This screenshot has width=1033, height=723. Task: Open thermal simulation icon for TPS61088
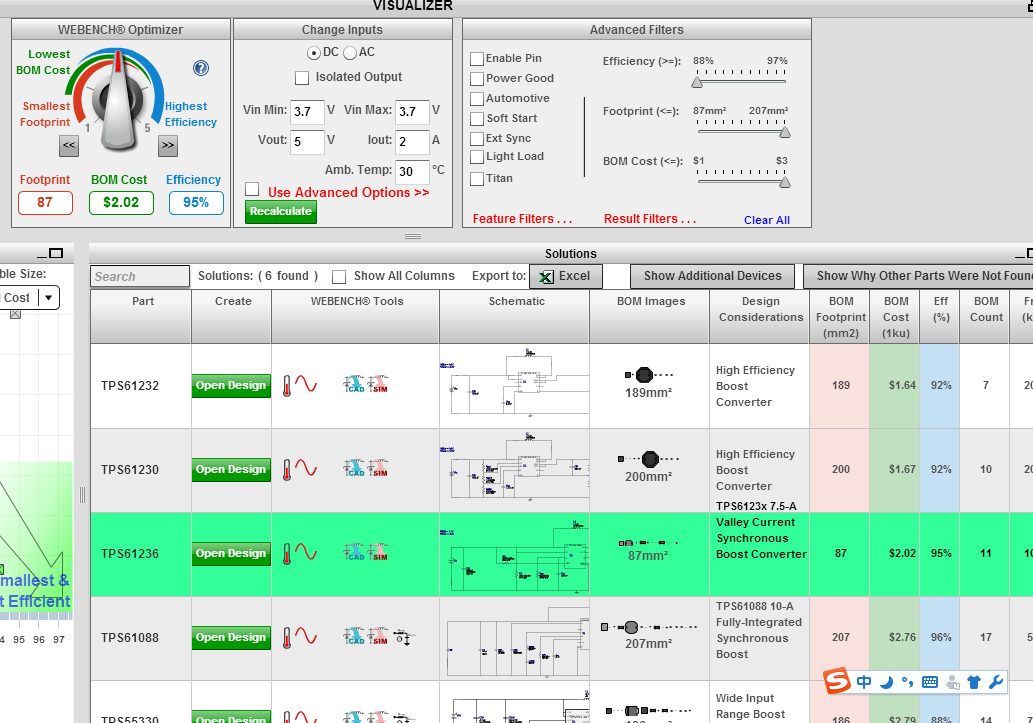pos(287,638)
